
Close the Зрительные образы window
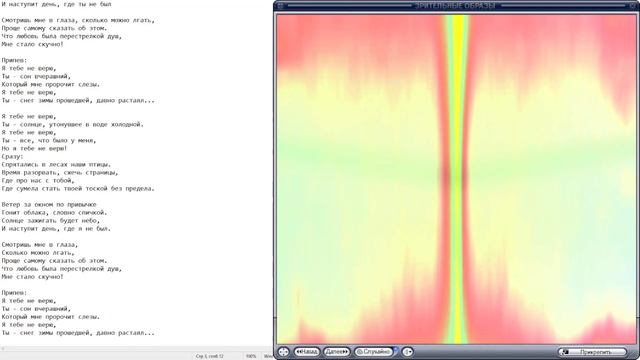[x=633, y=5]
